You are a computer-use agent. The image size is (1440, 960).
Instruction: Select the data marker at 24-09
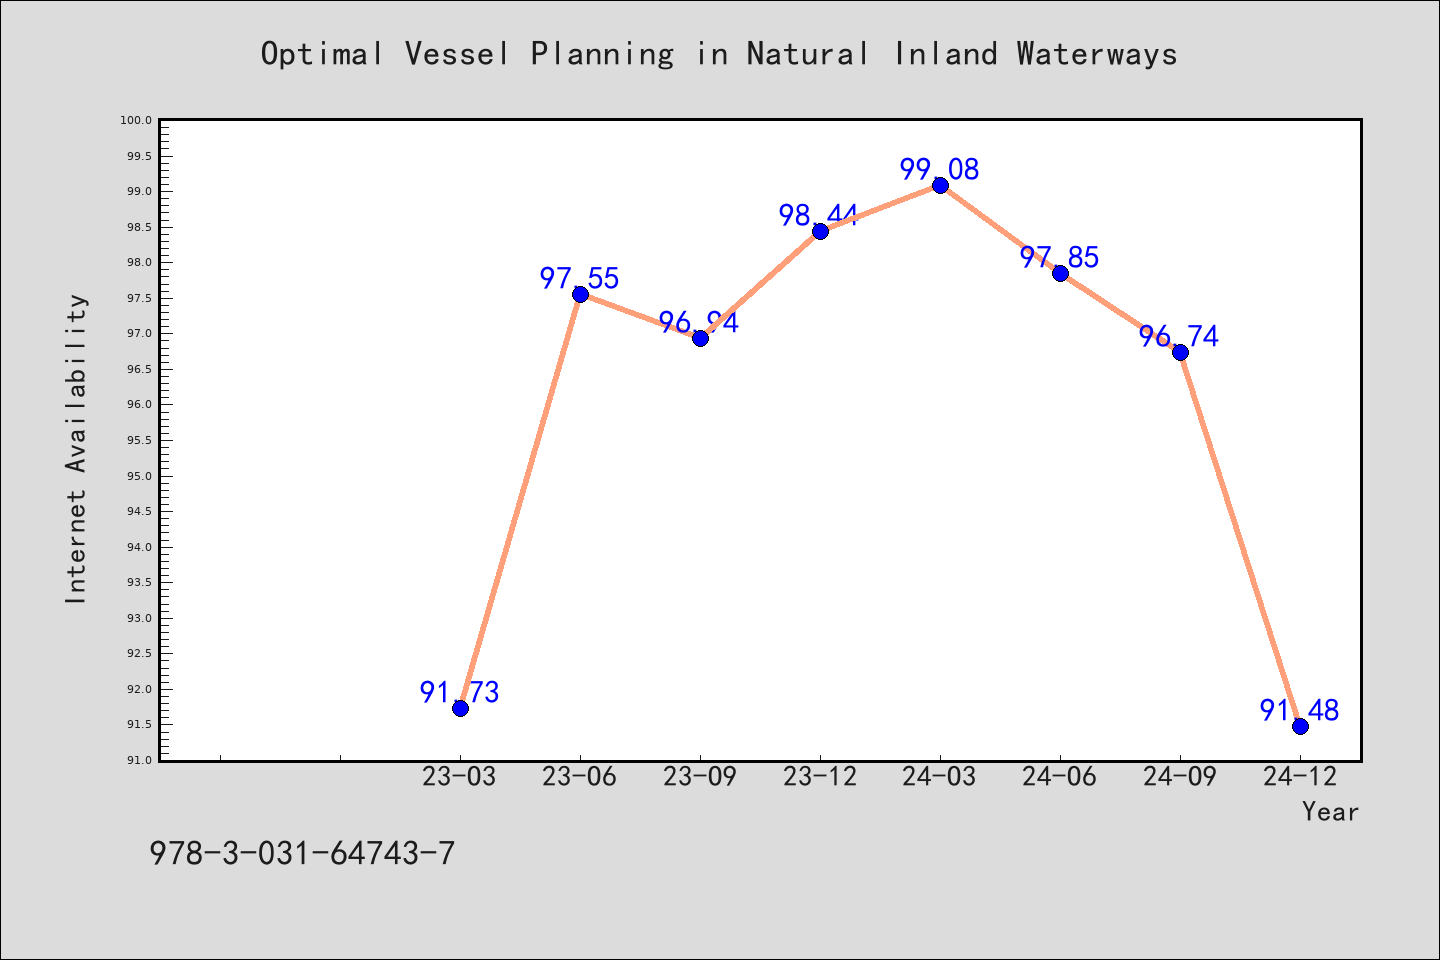pyautogui.click(x=1180, y=352)
